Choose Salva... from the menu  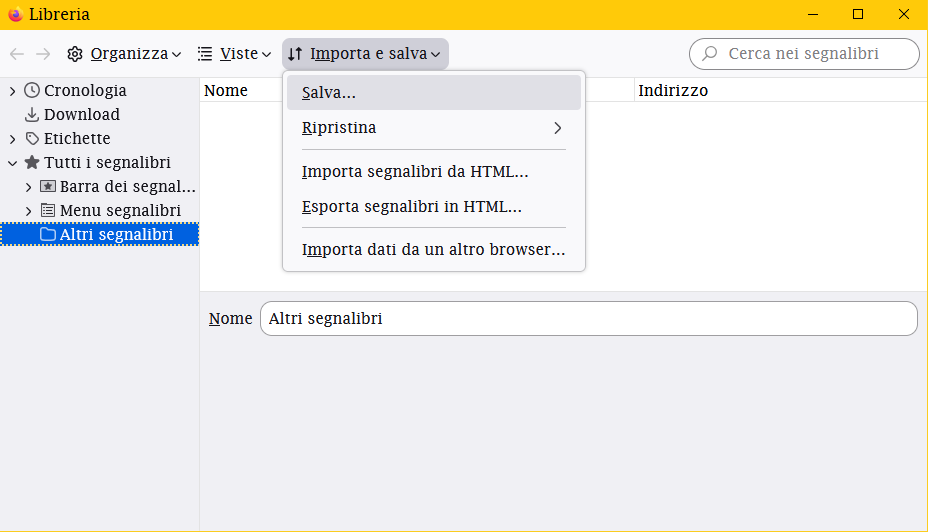(434, 92)
